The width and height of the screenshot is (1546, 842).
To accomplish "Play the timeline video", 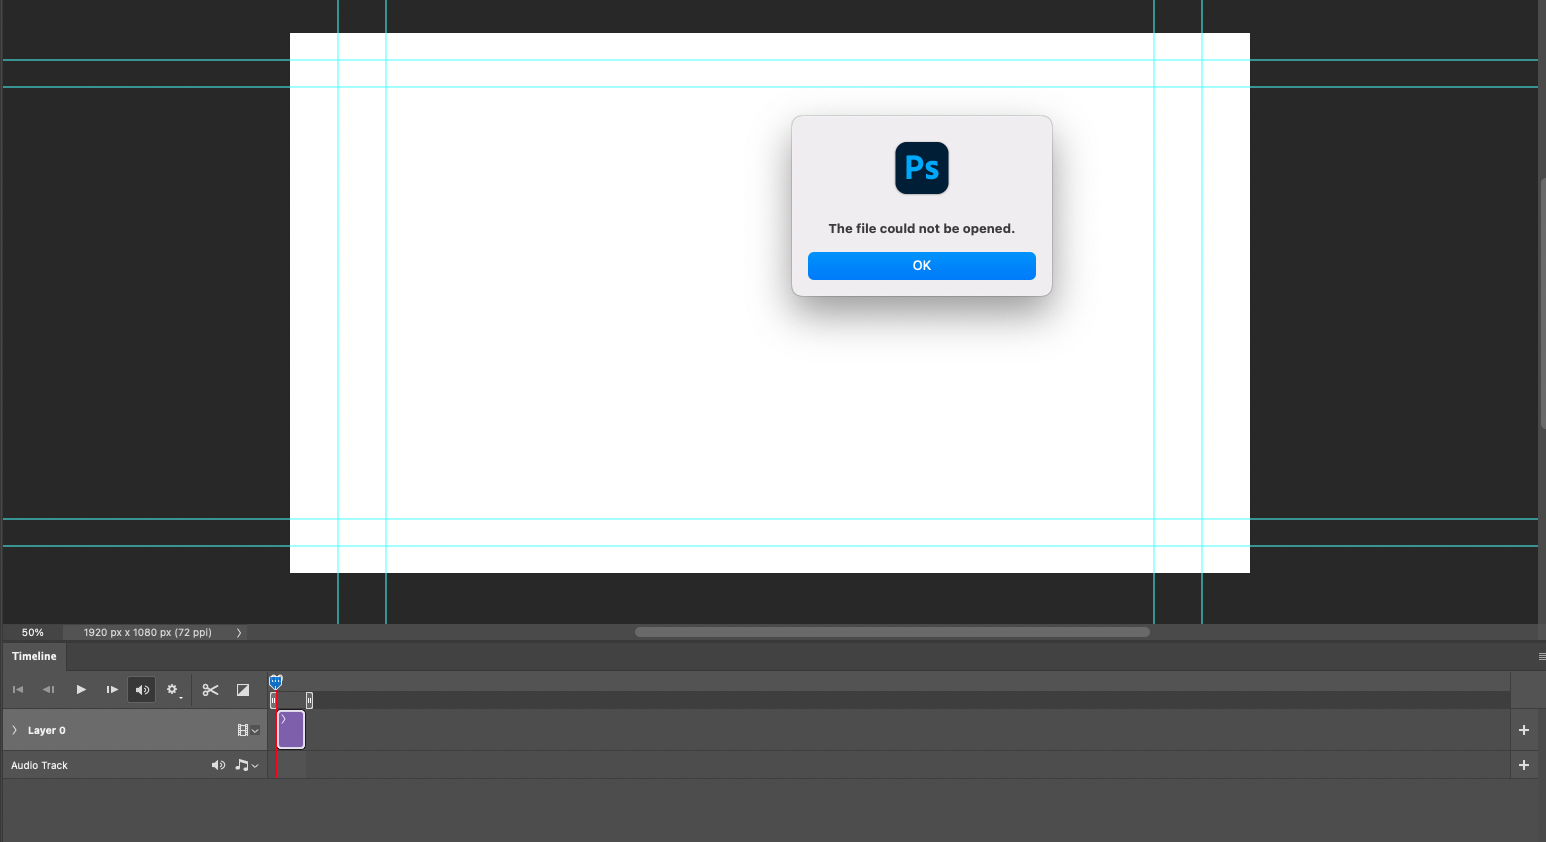I will (81, 689).
